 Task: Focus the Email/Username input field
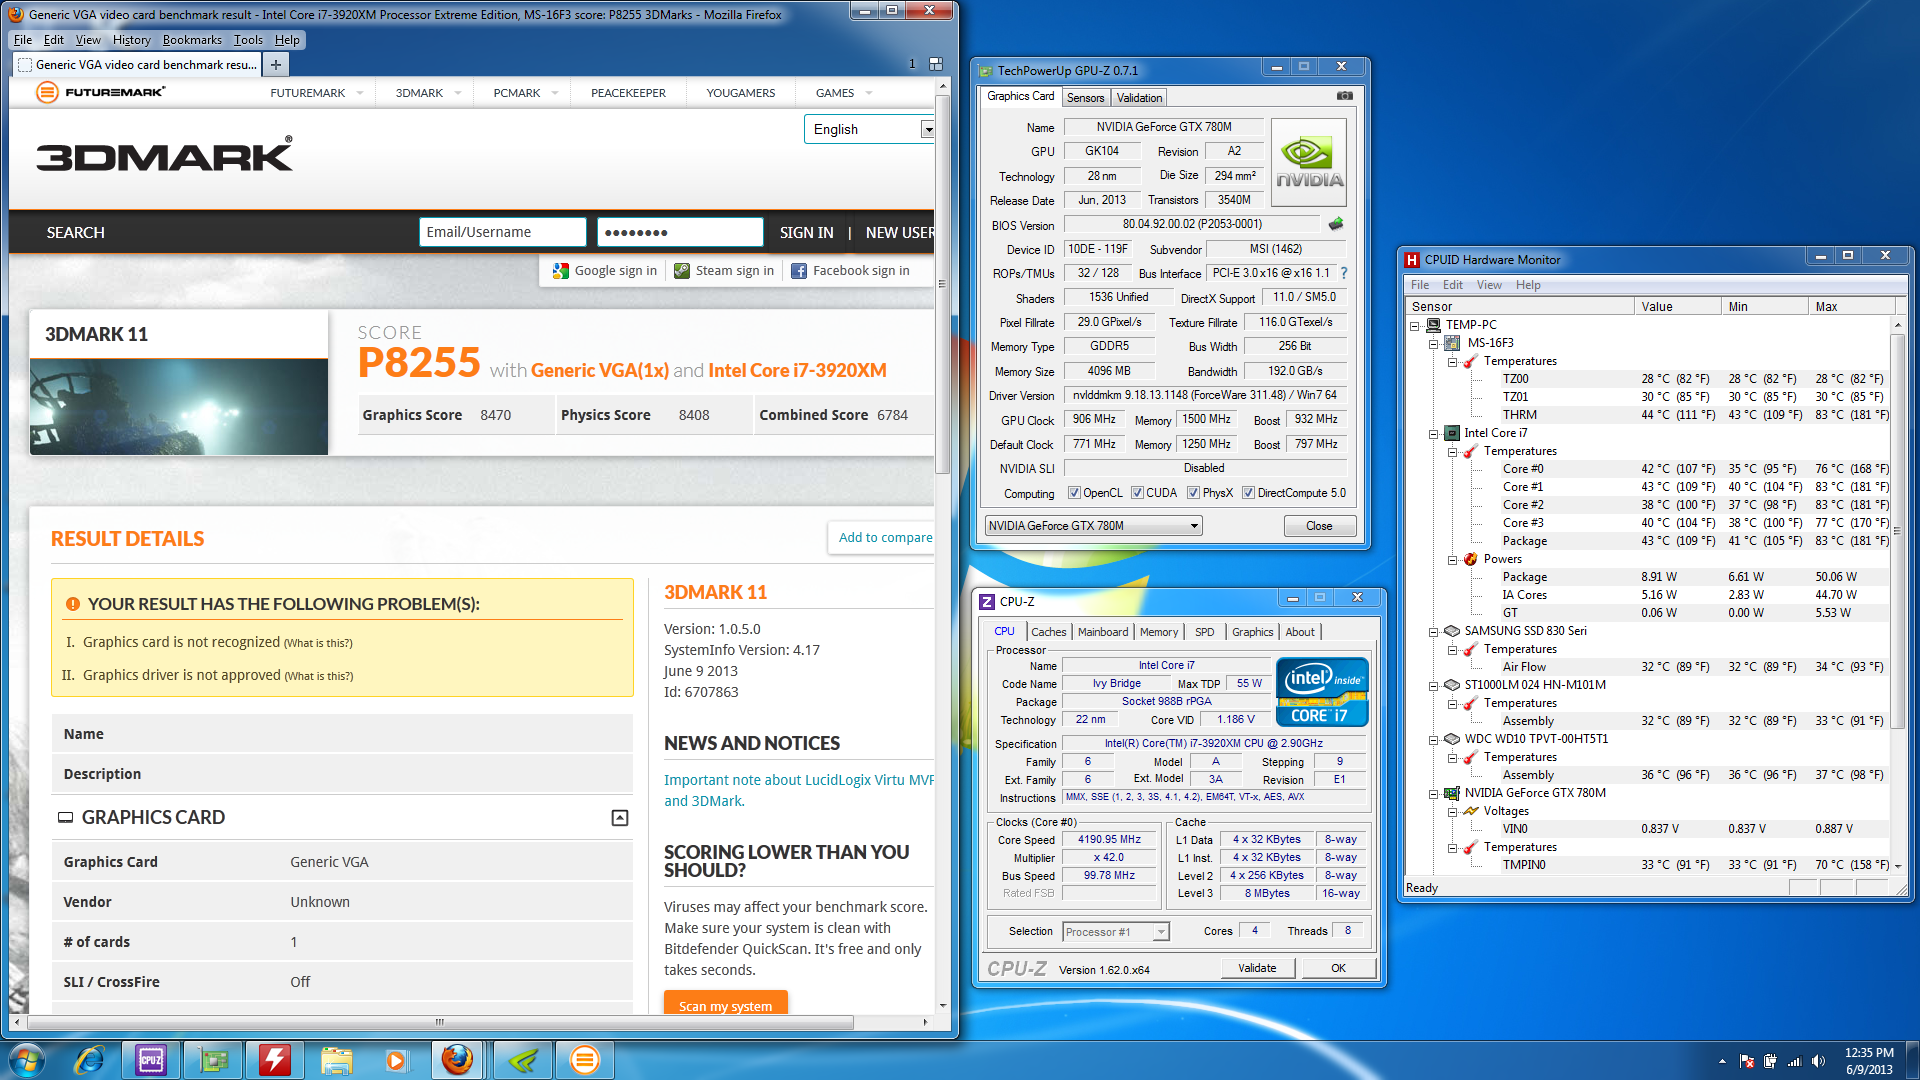[x=502, y=232]
